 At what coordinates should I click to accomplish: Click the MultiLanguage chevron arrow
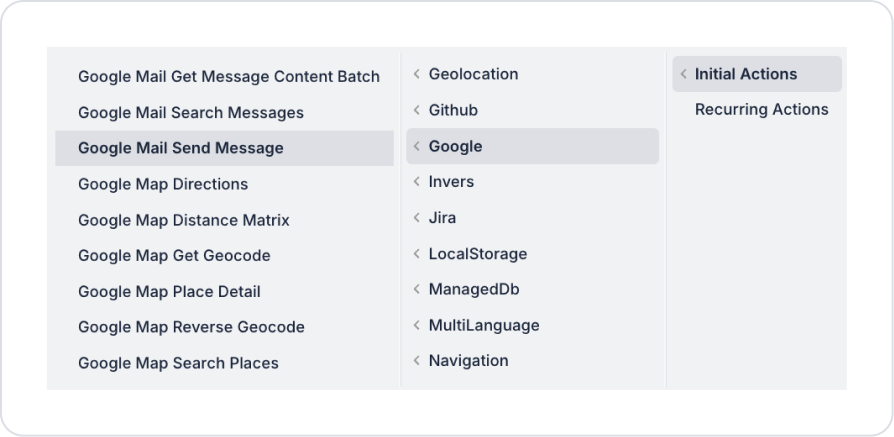[x=417, y=325]
